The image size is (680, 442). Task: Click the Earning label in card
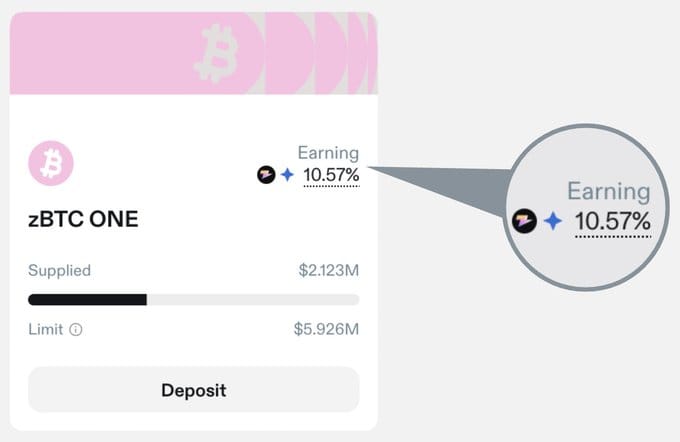click(328, 153)
